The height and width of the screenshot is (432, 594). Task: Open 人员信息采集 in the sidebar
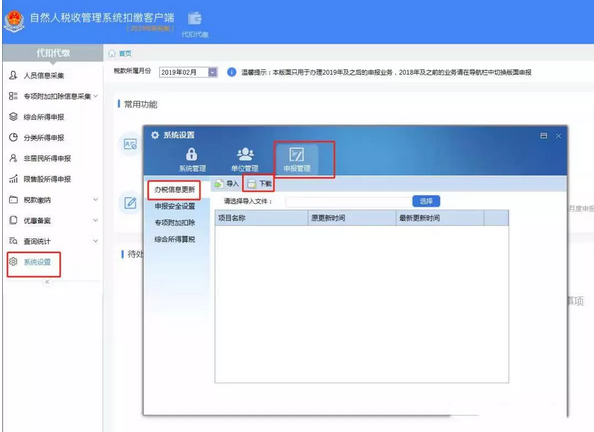pos(44,75)
